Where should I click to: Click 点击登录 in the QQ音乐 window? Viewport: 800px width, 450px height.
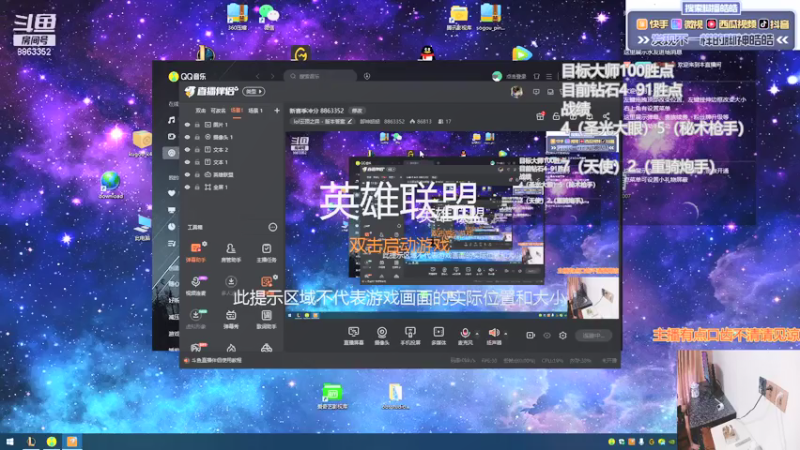click(516, 77)
